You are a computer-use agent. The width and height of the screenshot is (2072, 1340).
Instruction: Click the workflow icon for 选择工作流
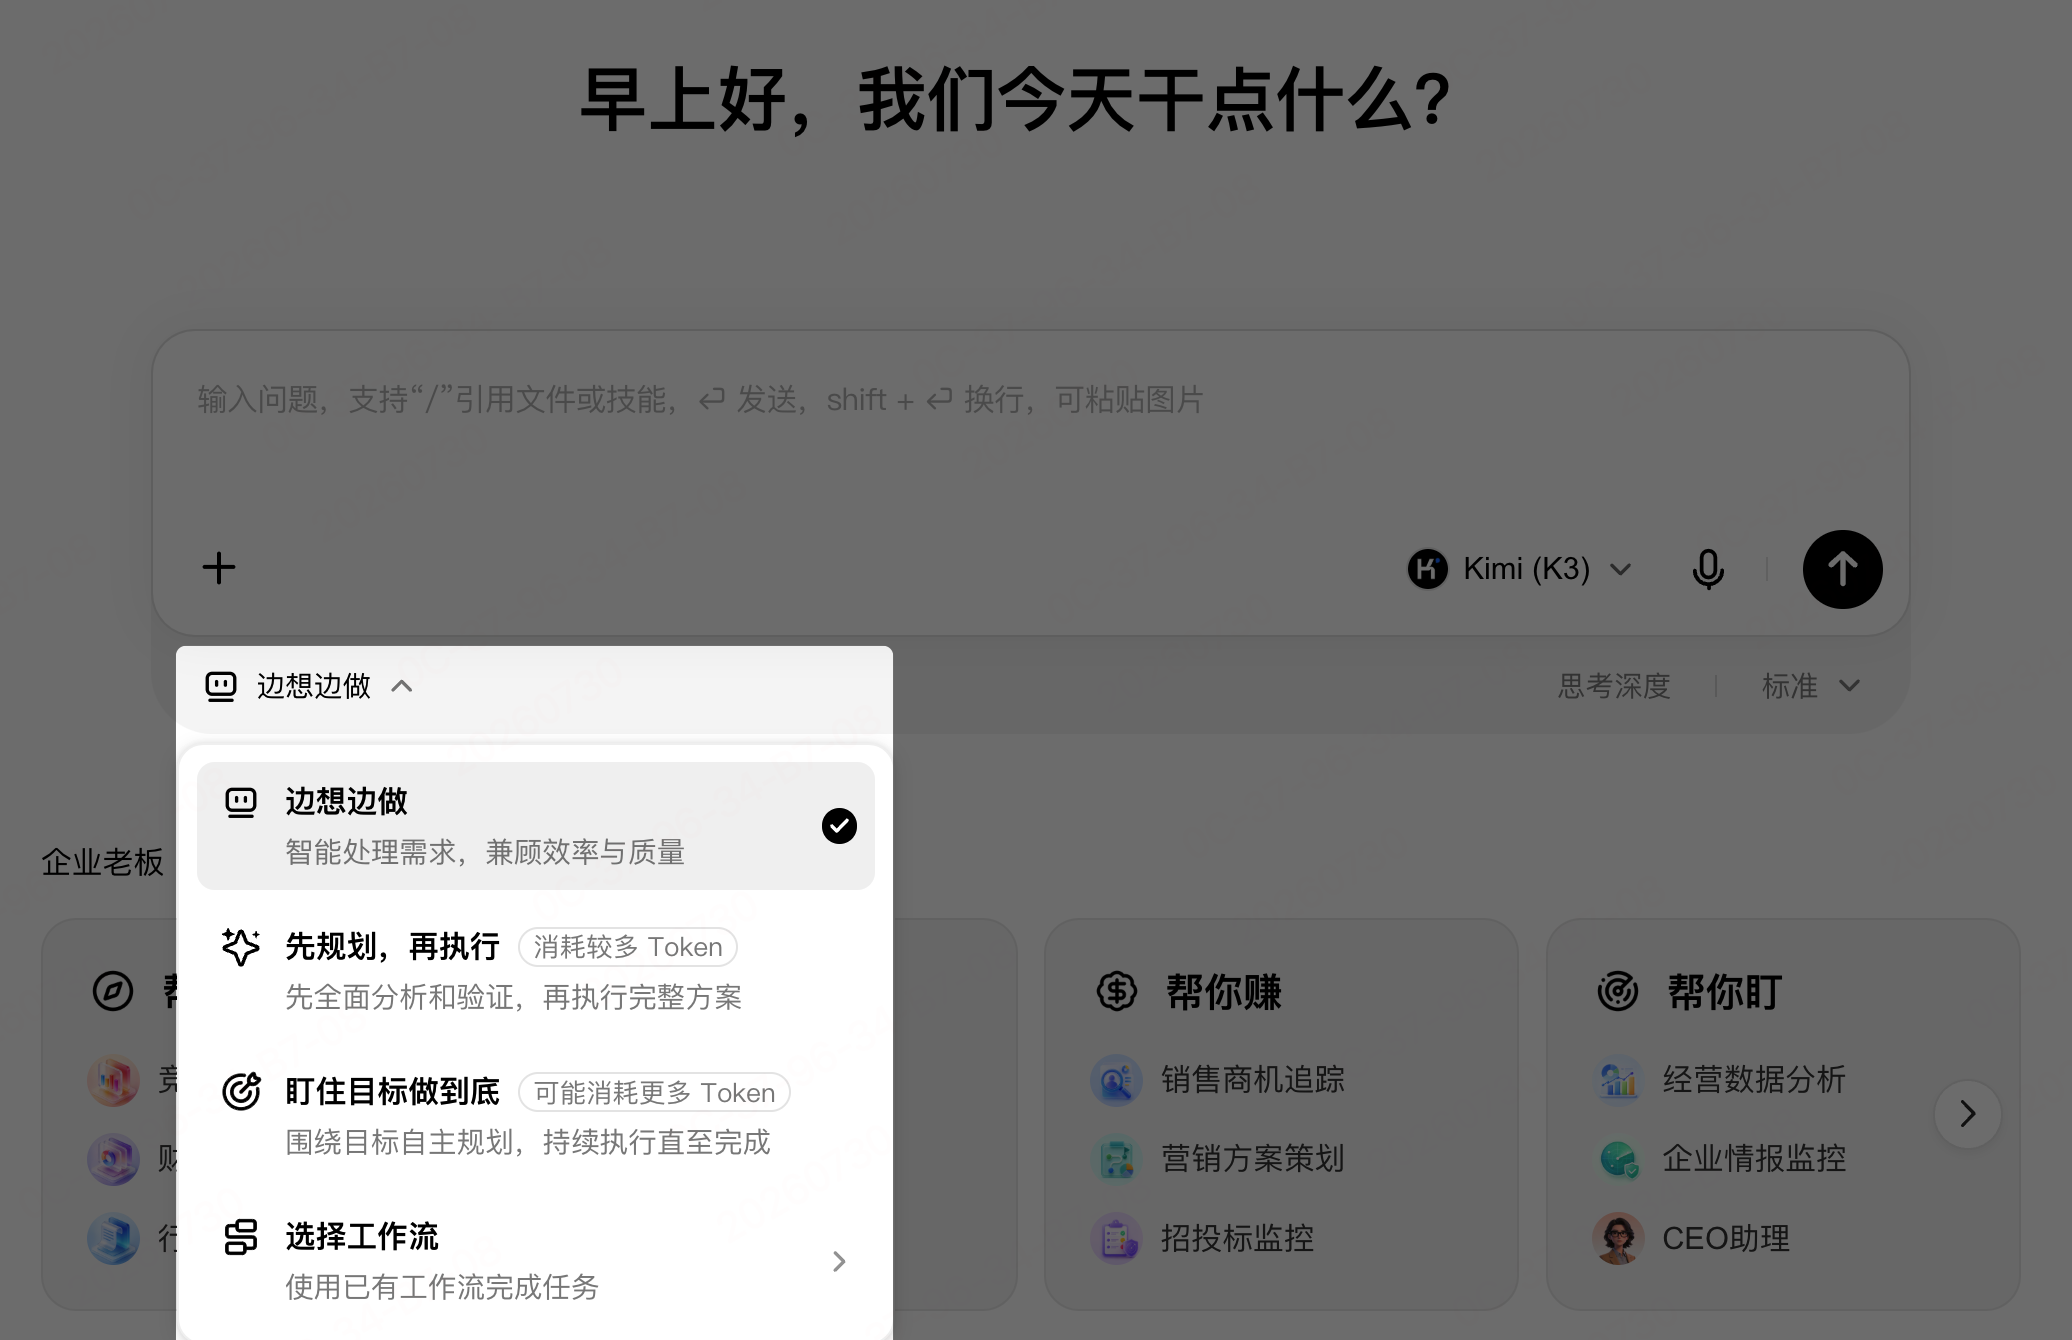pos(241,1237)
